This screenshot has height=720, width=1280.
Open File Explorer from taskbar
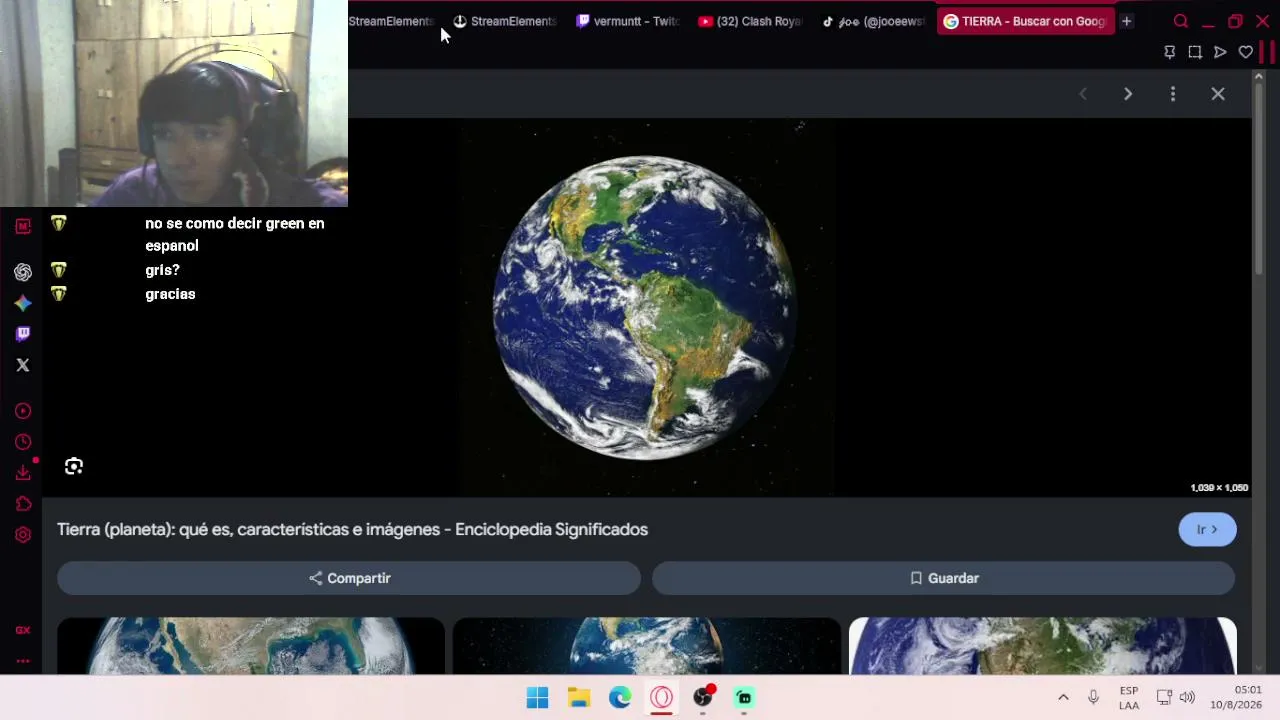point(579,698)
